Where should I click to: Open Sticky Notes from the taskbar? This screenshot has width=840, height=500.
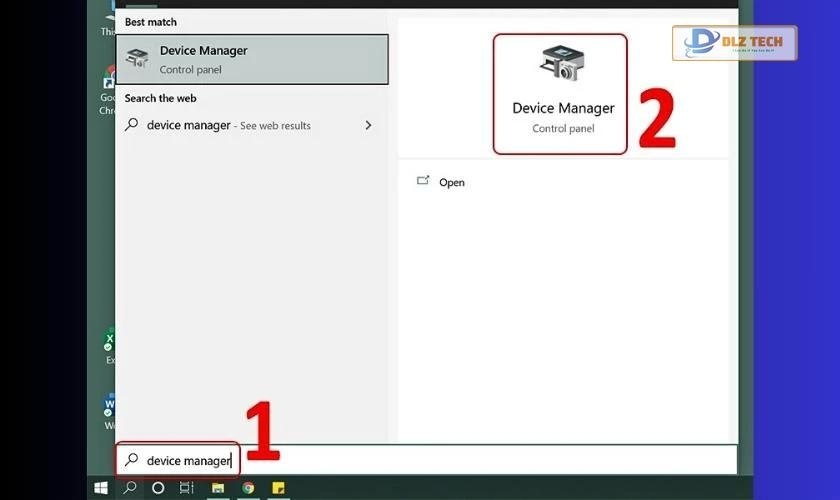coord(278,488)
